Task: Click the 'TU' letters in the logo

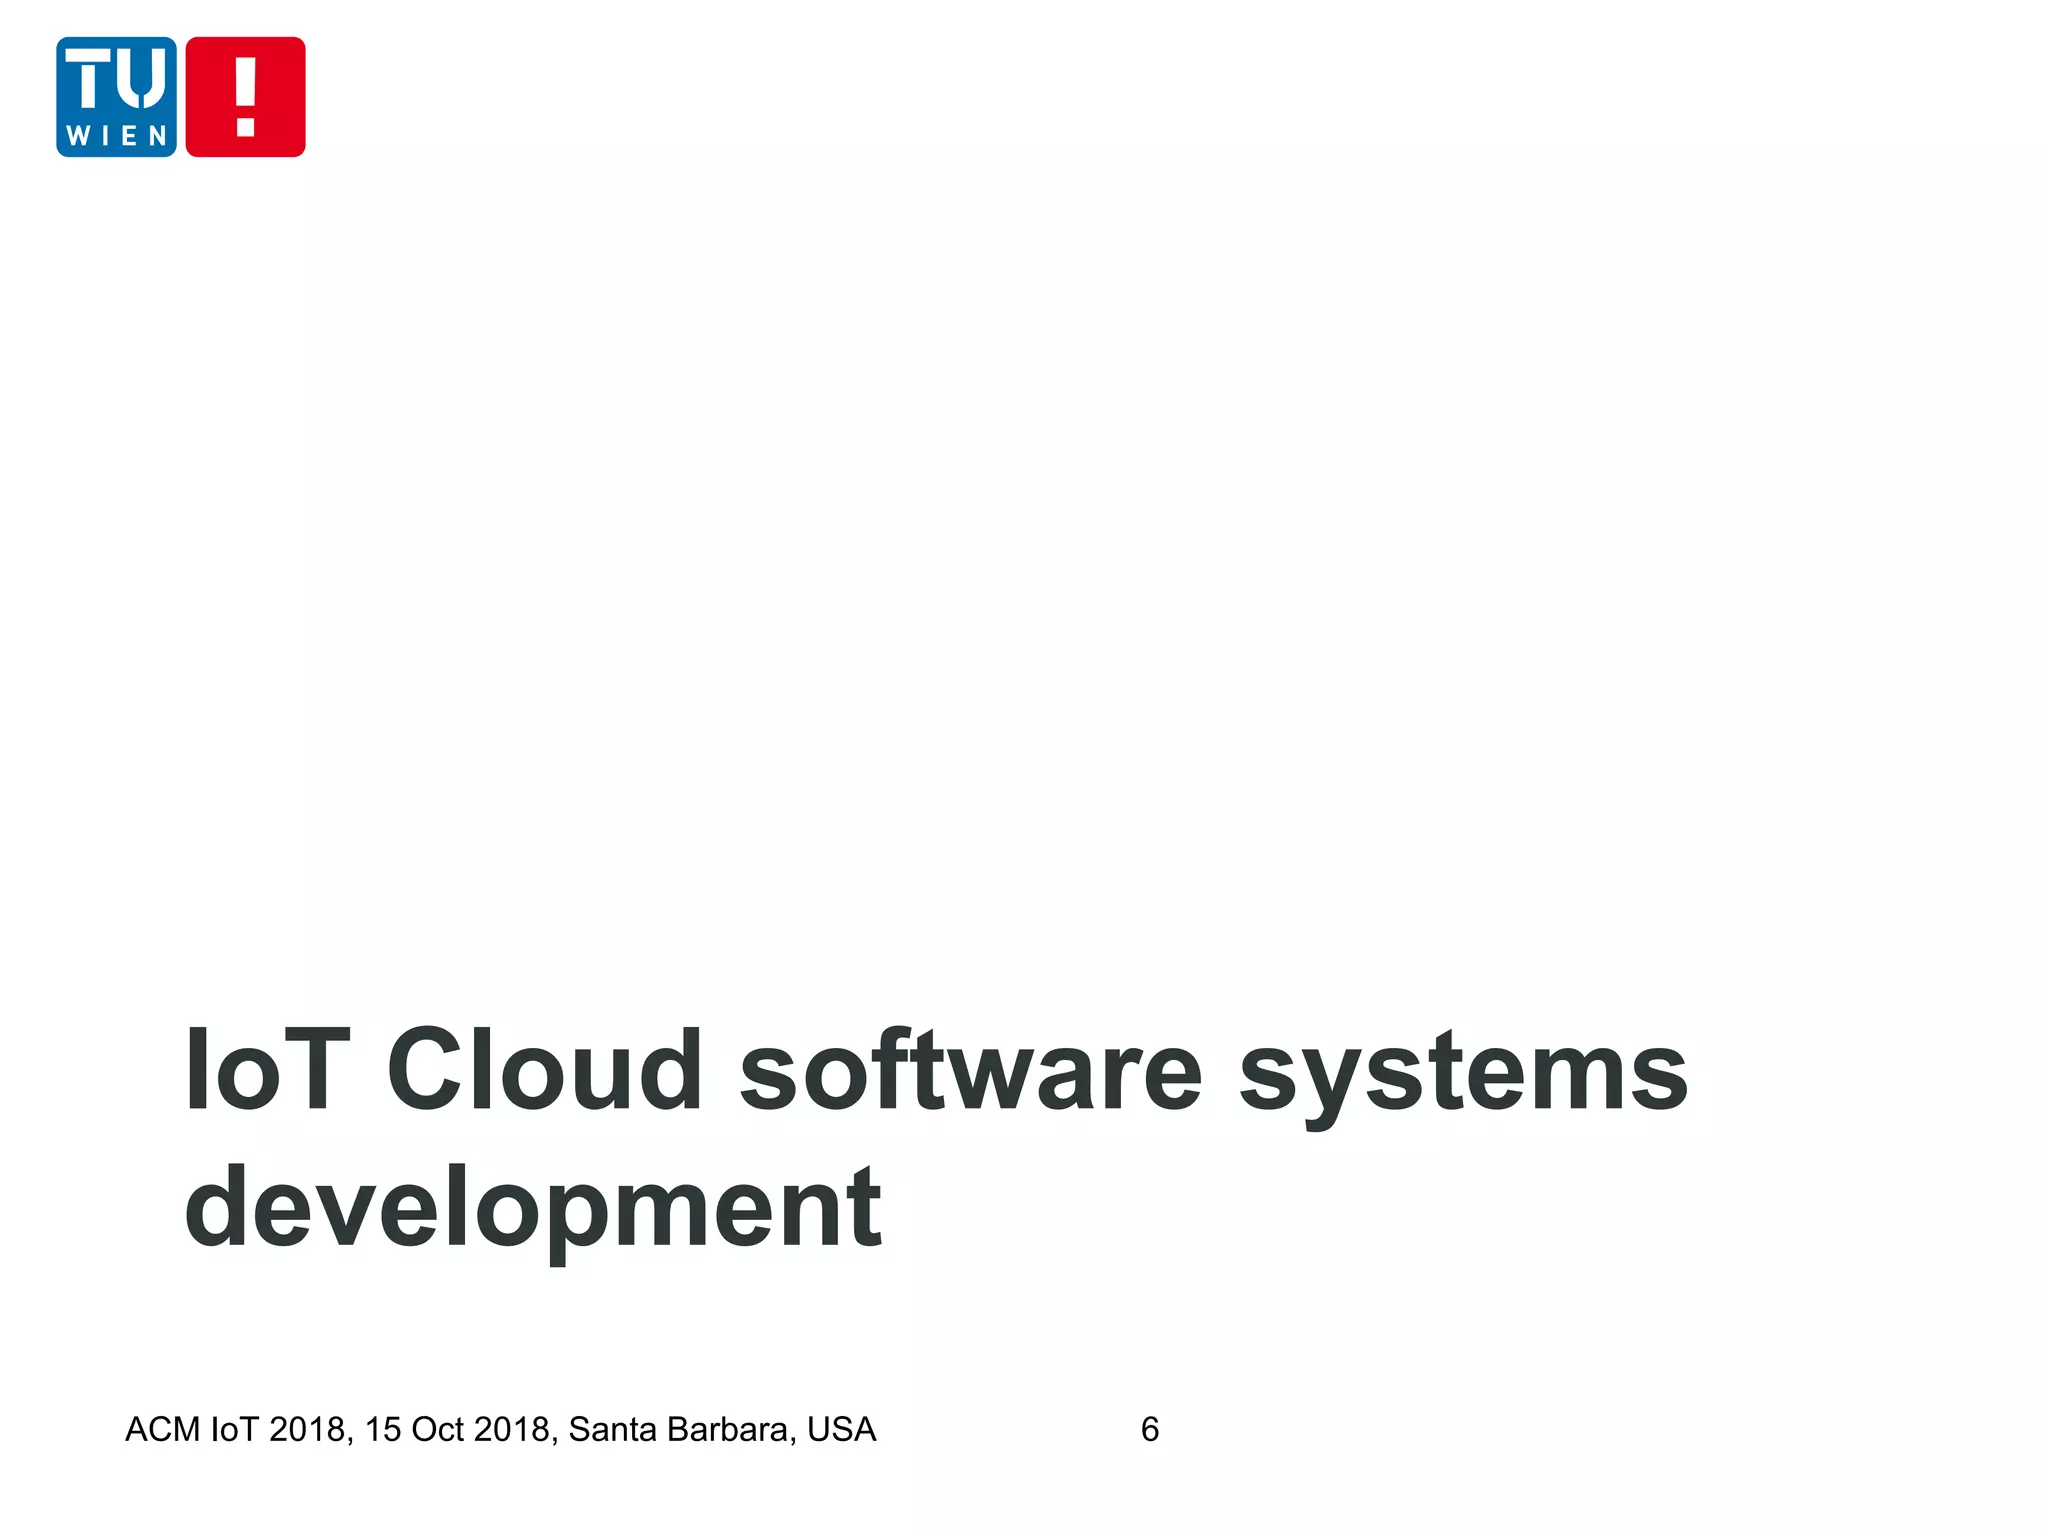Action: (x=116, y=80)
